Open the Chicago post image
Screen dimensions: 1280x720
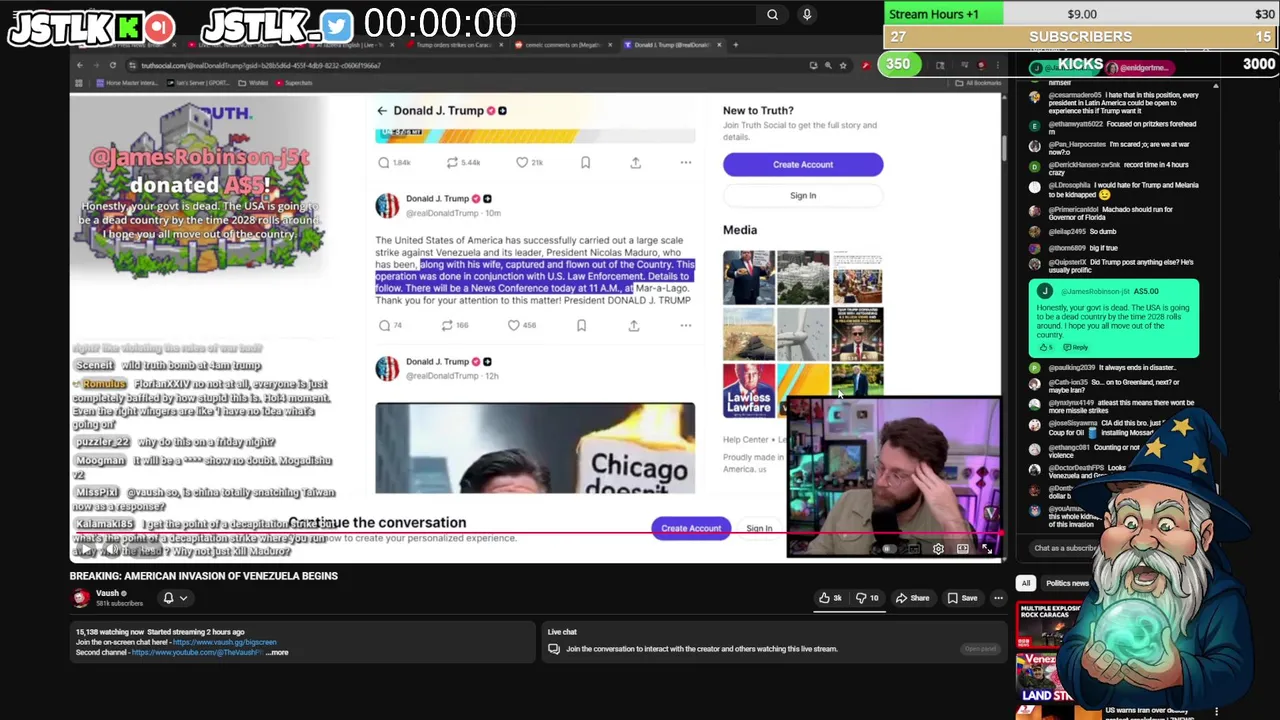(535, 448)
